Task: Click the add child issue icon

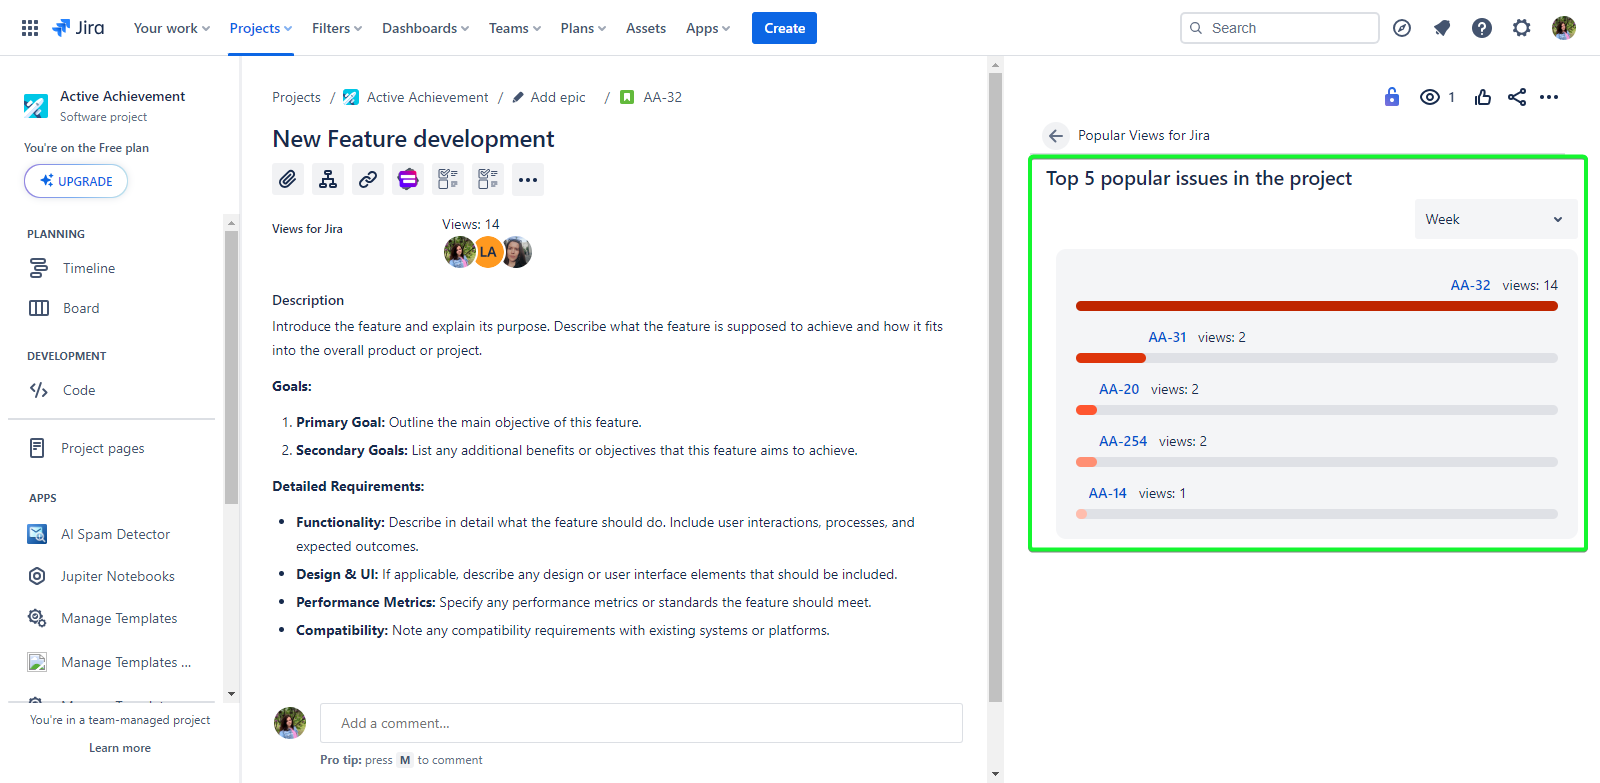Action: [x=328, y=179]
